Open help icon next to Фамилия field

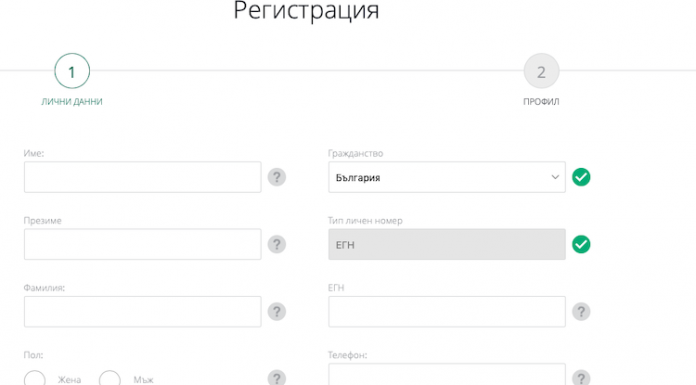(277, 312)
